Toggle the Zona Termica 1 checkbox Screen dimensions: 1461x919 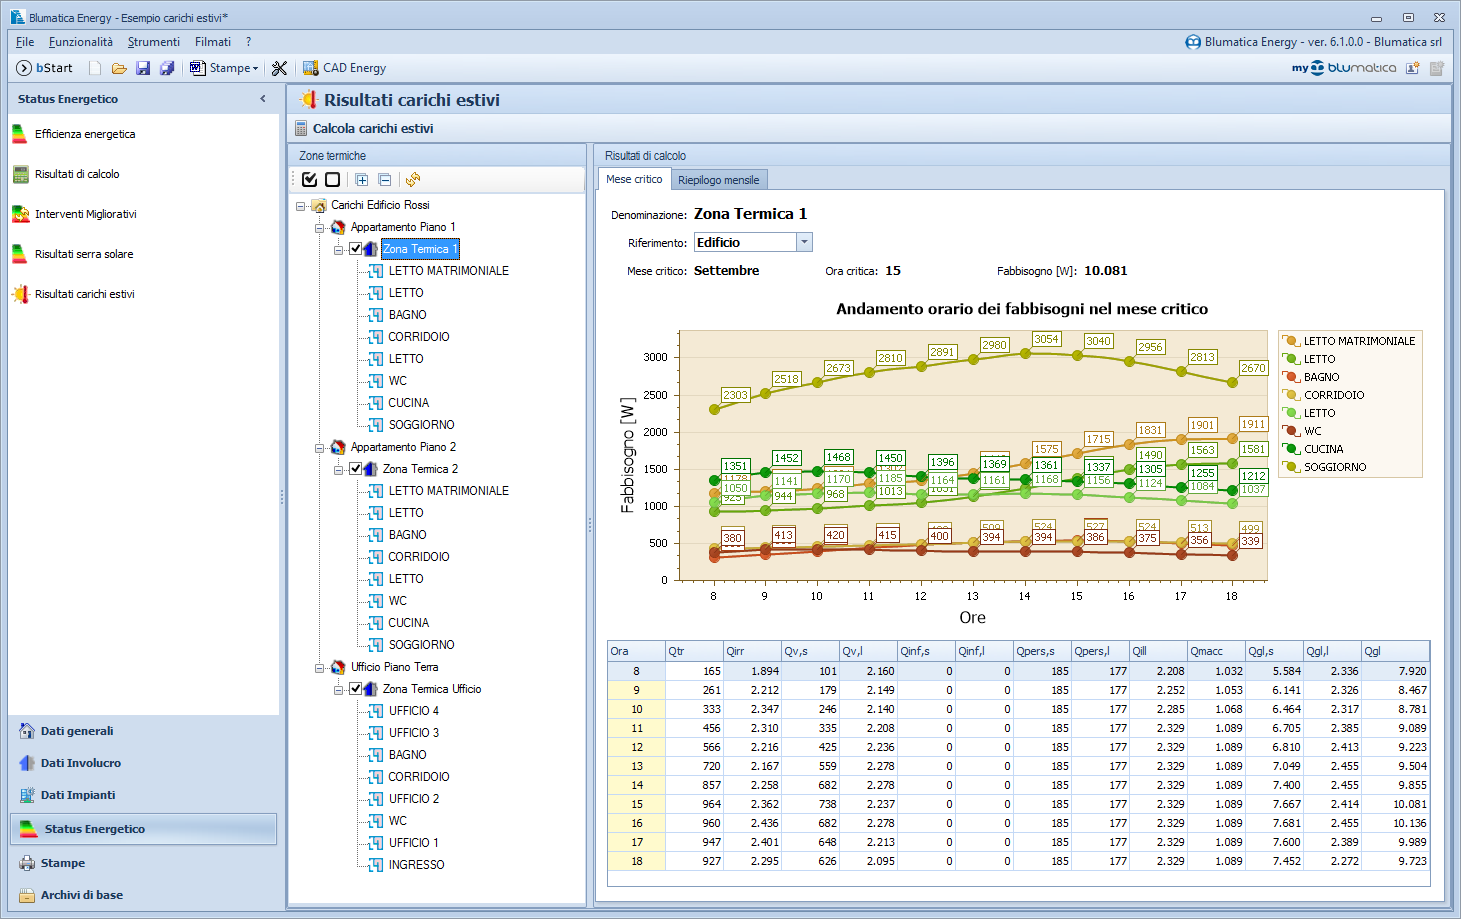(356, 249)
